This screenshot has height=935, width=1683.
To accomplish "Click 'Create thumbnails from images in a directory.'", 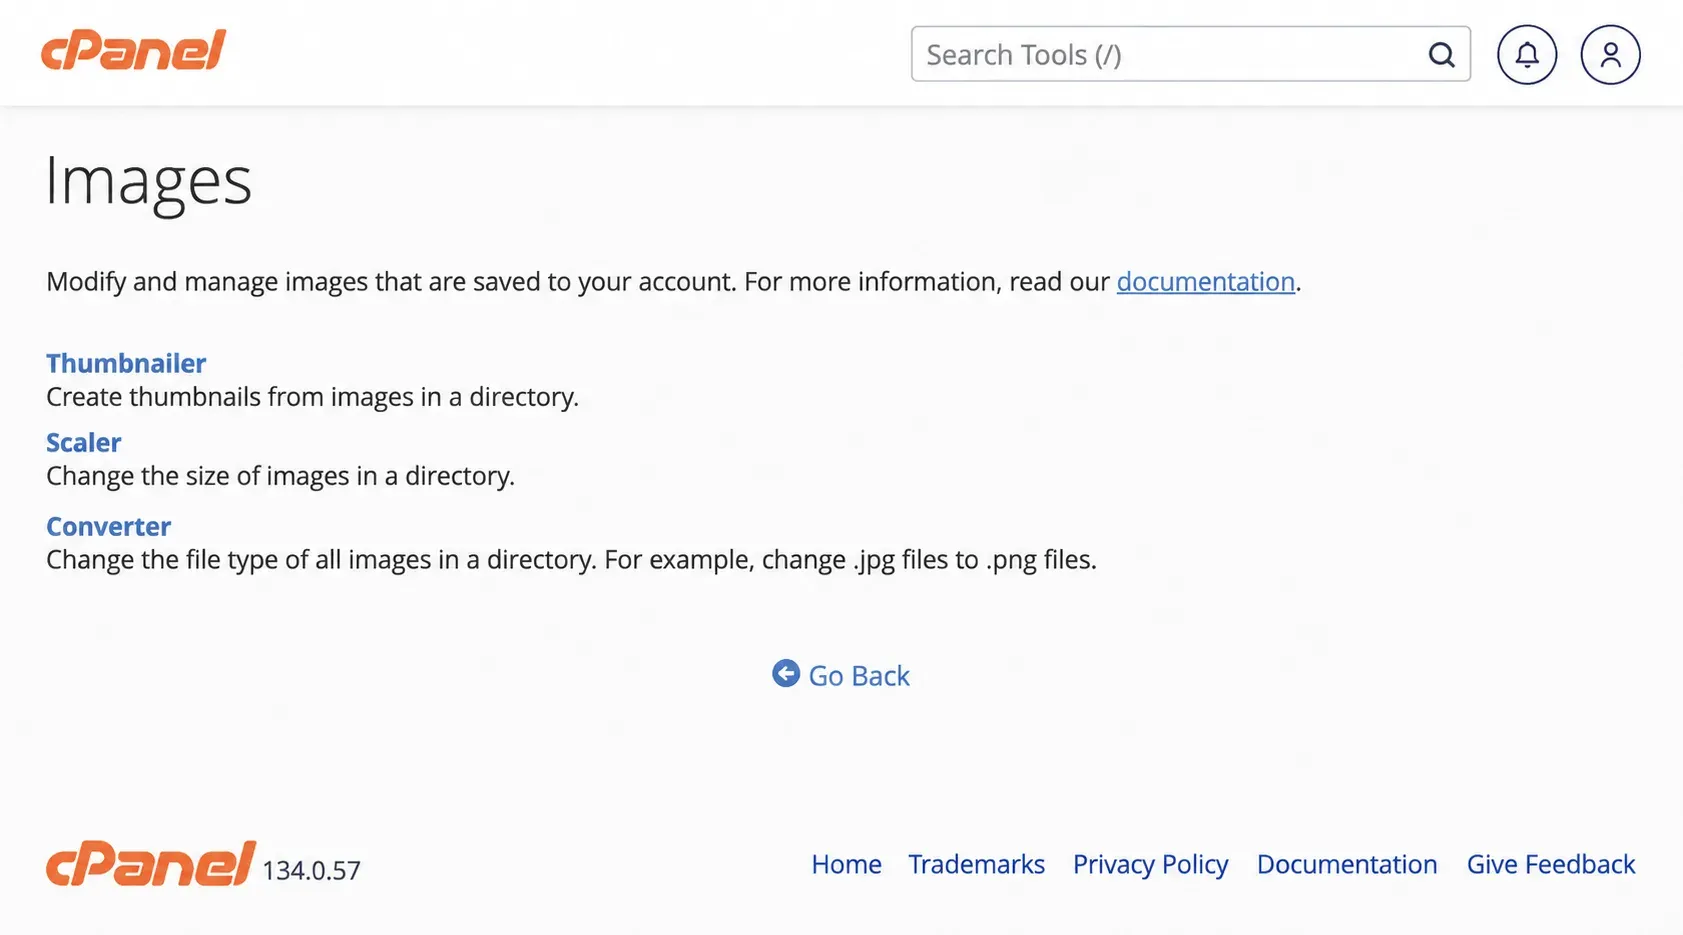I will click(313, 397).
